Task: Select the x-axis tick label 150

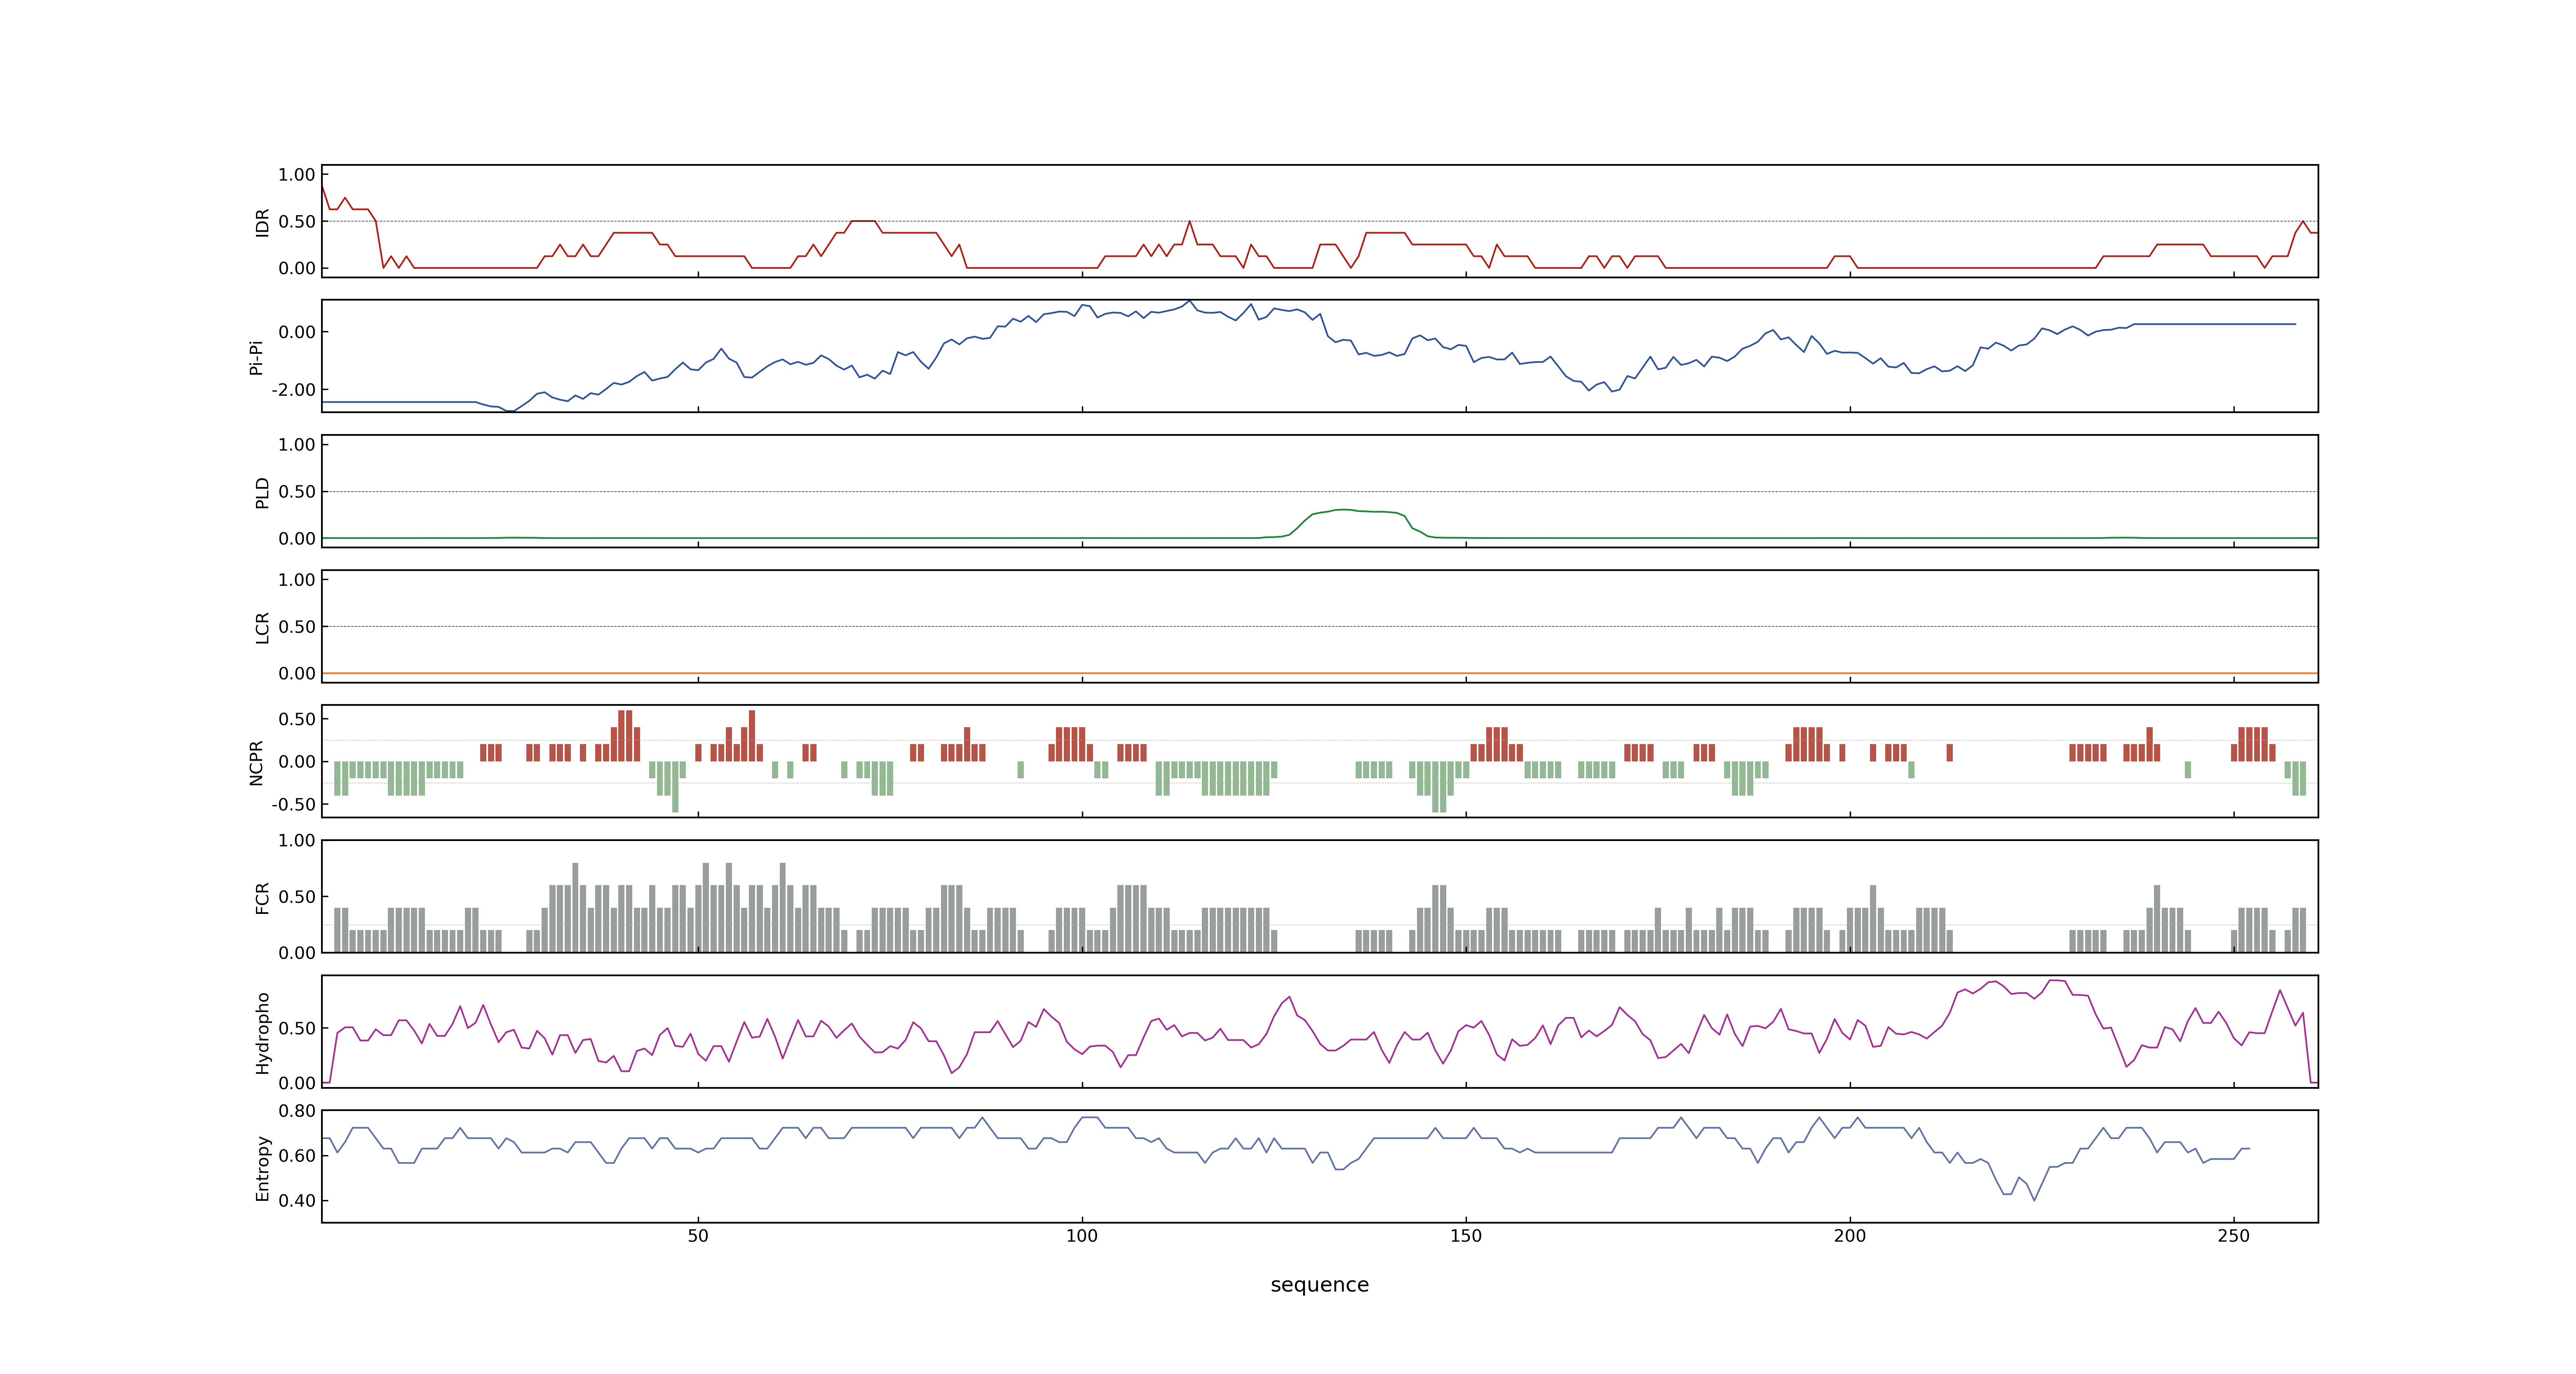Action: click(1466, 1236)
